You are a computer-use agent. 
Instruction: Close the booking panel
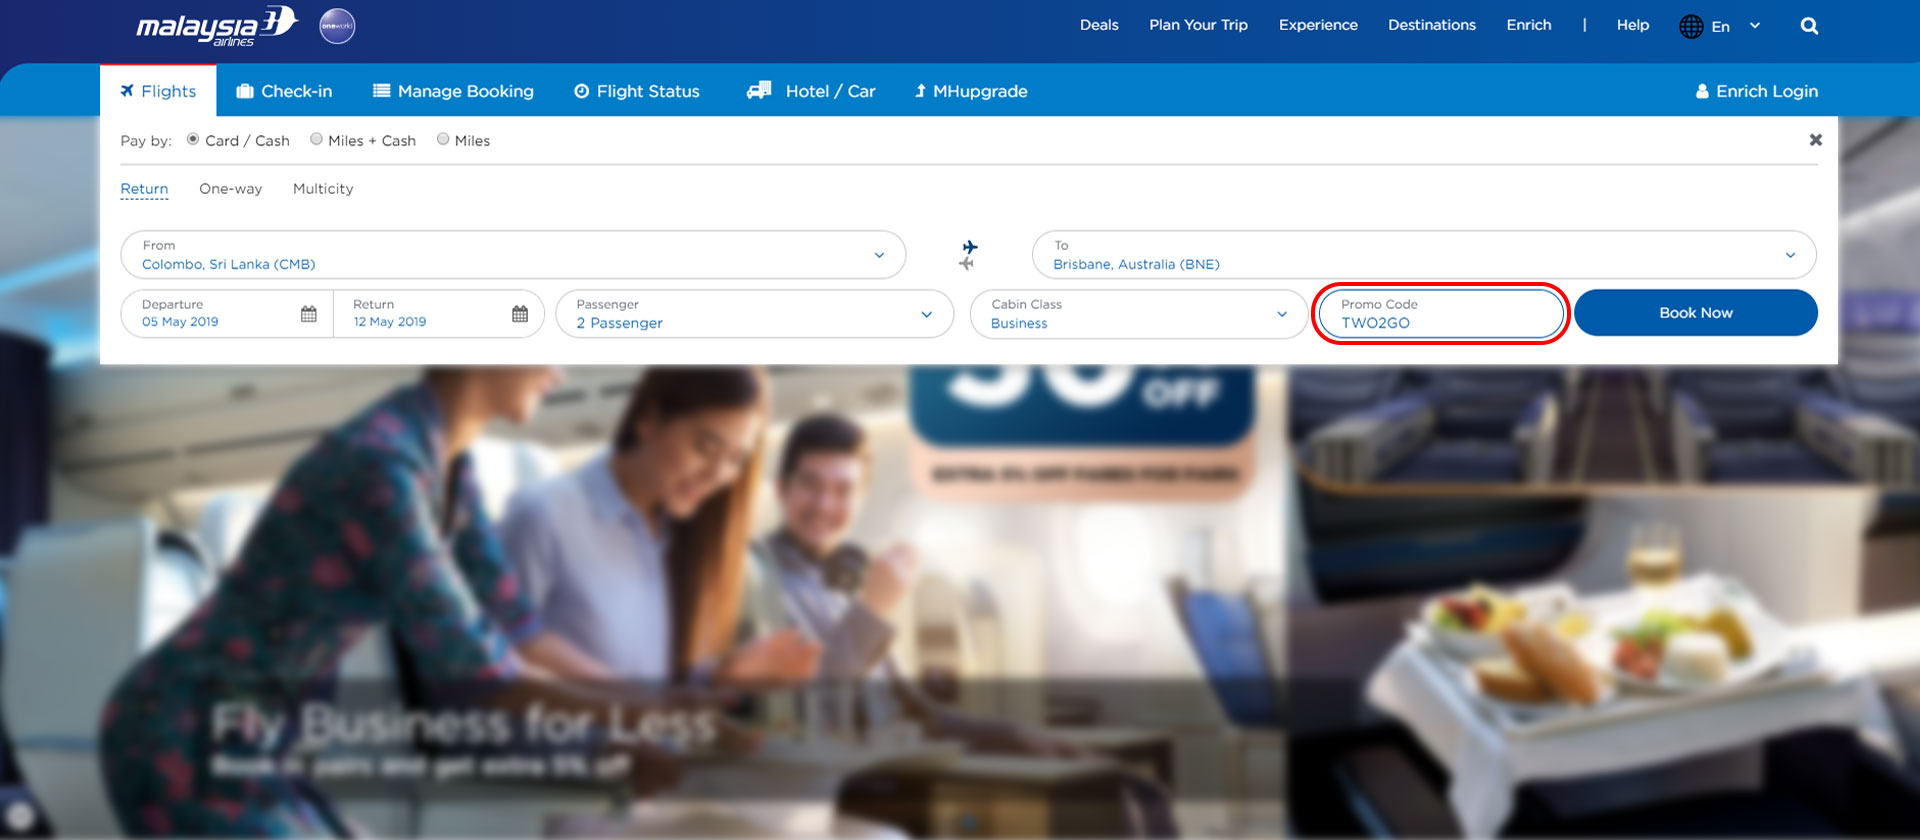[1816, 140]
